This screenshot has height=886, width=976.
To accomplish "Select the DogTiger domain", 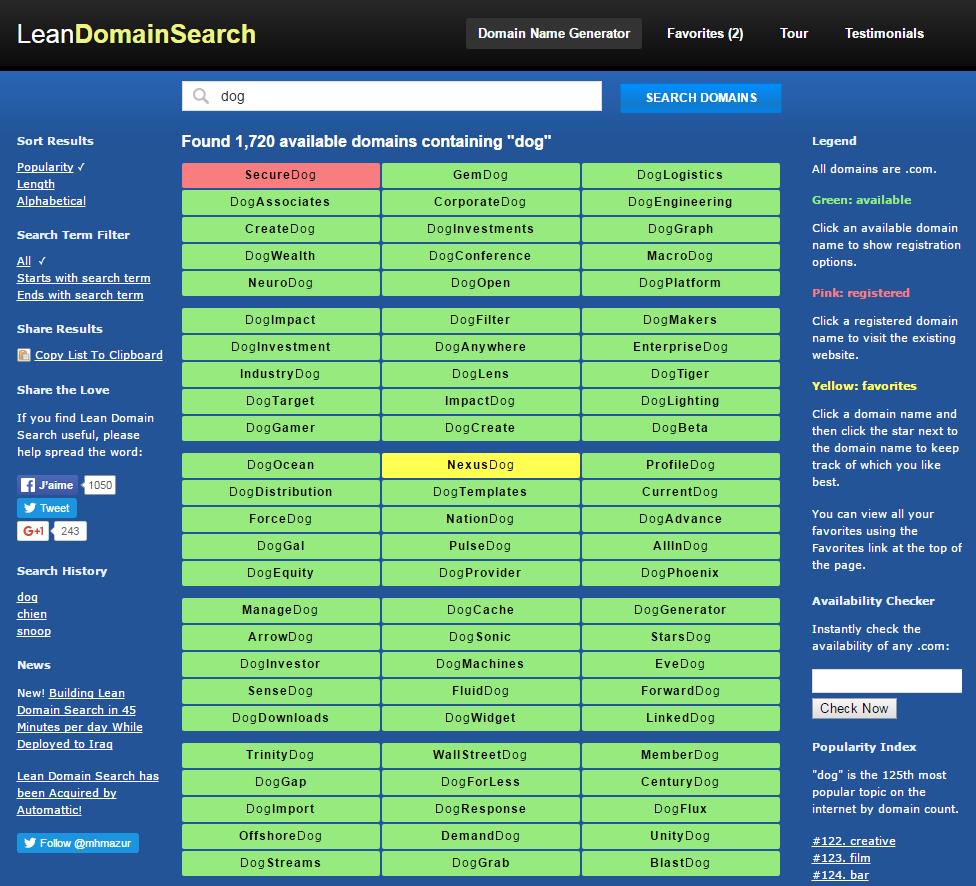I will (x=680, y=374).
